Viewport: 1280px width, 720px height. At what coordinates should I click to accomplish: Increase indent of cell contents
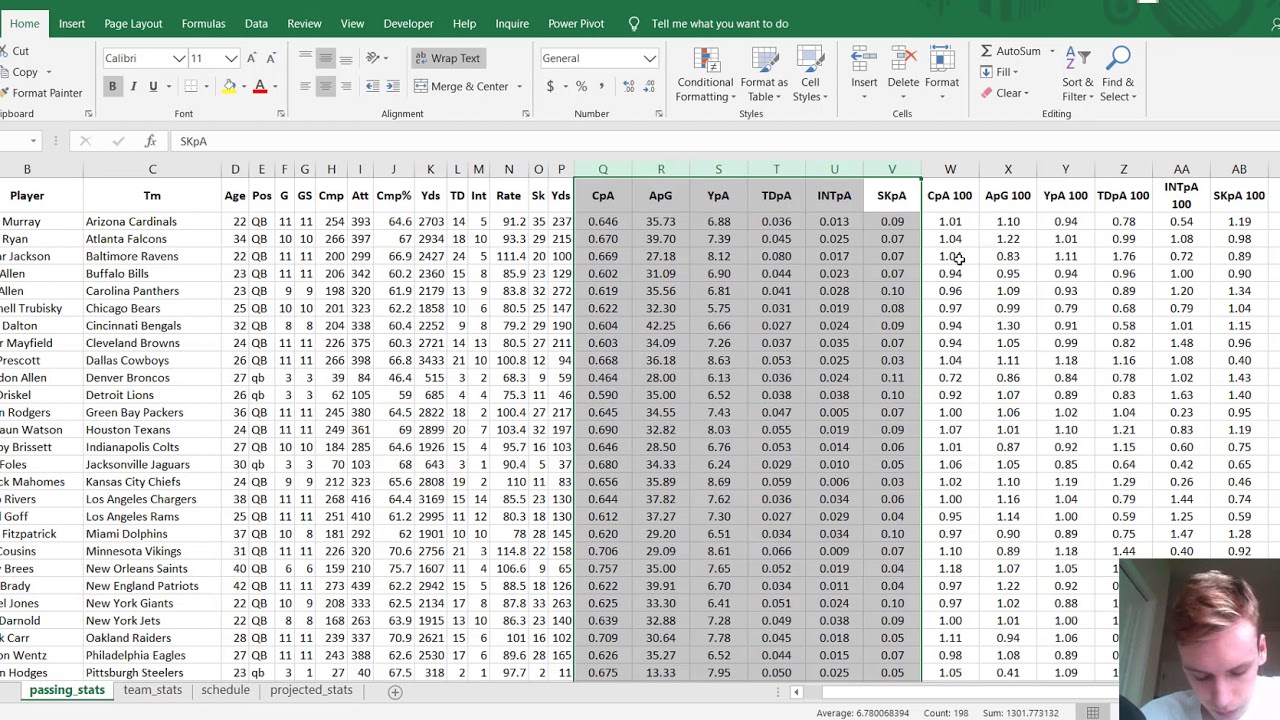(x=393, y=87)
